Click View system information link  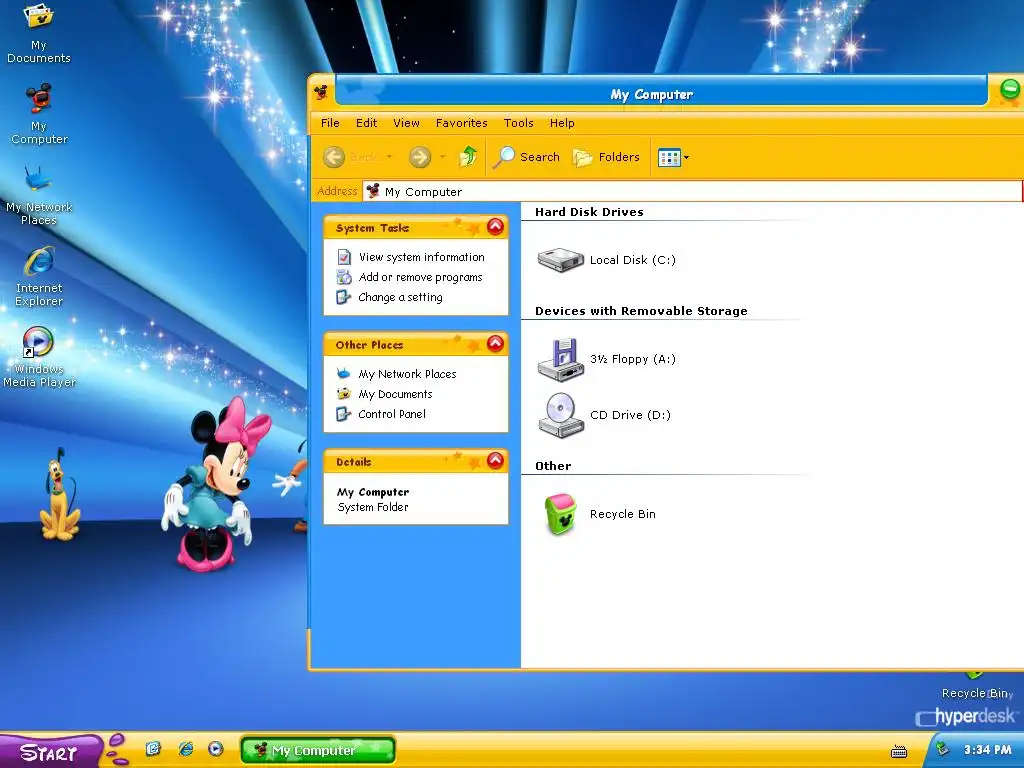pos(422,257)
